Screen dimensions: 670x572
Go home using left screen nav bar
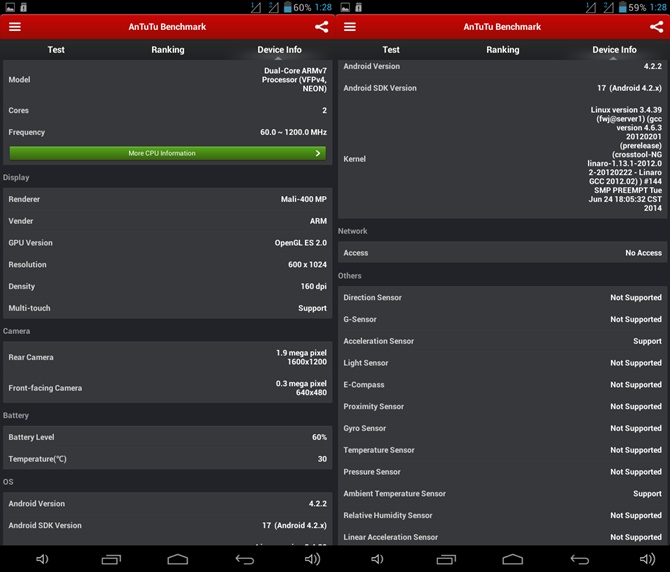[178, 559]
